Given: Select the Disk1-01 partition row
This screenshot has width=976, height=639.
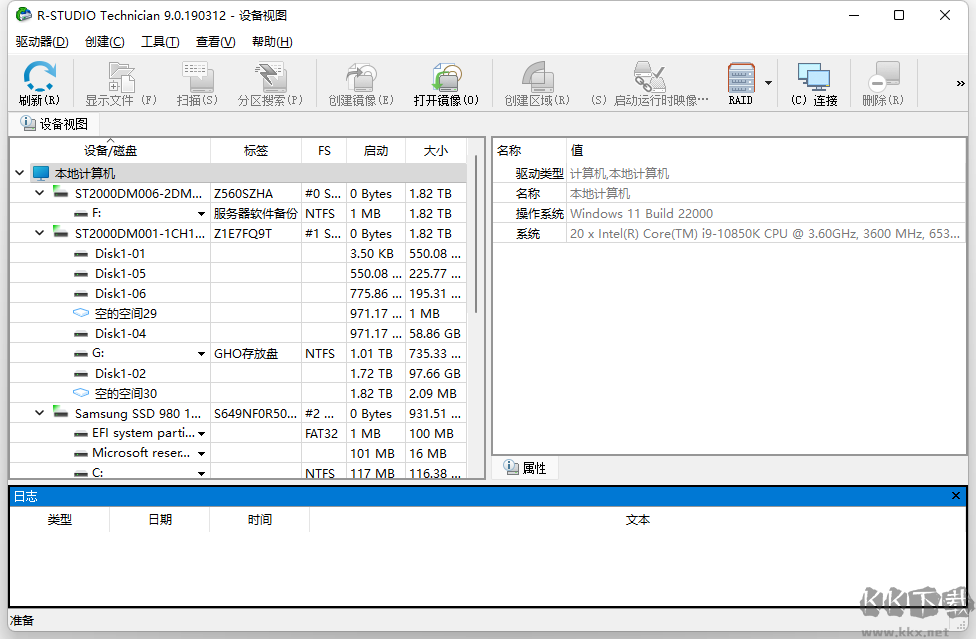Looking at the screenshot, I should click(x=238, y=253).
